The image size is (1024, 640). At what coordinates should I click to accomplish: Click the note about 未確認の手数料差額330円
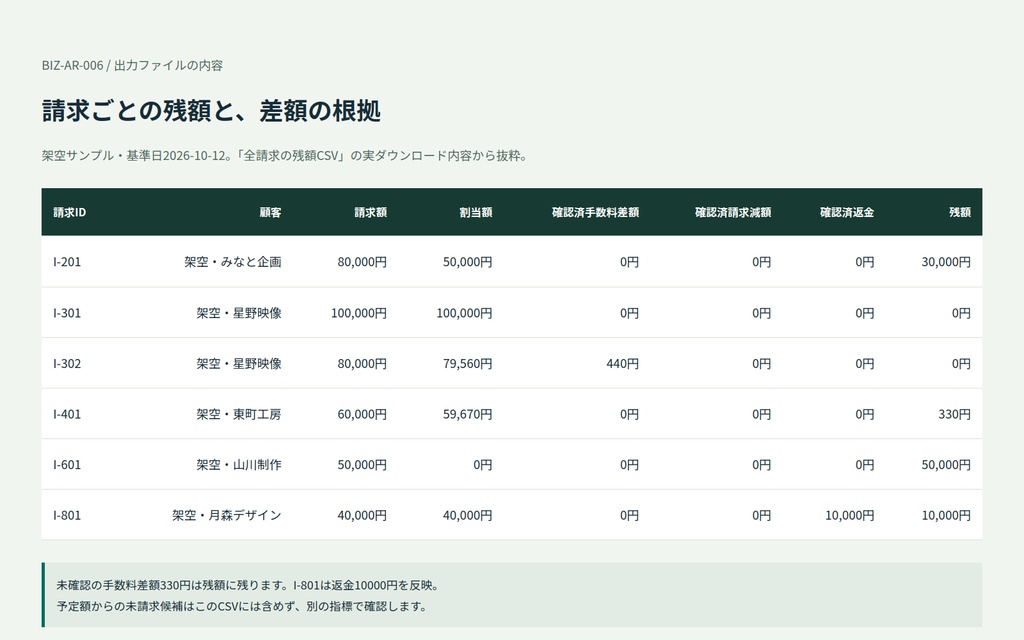coord(250,585)
